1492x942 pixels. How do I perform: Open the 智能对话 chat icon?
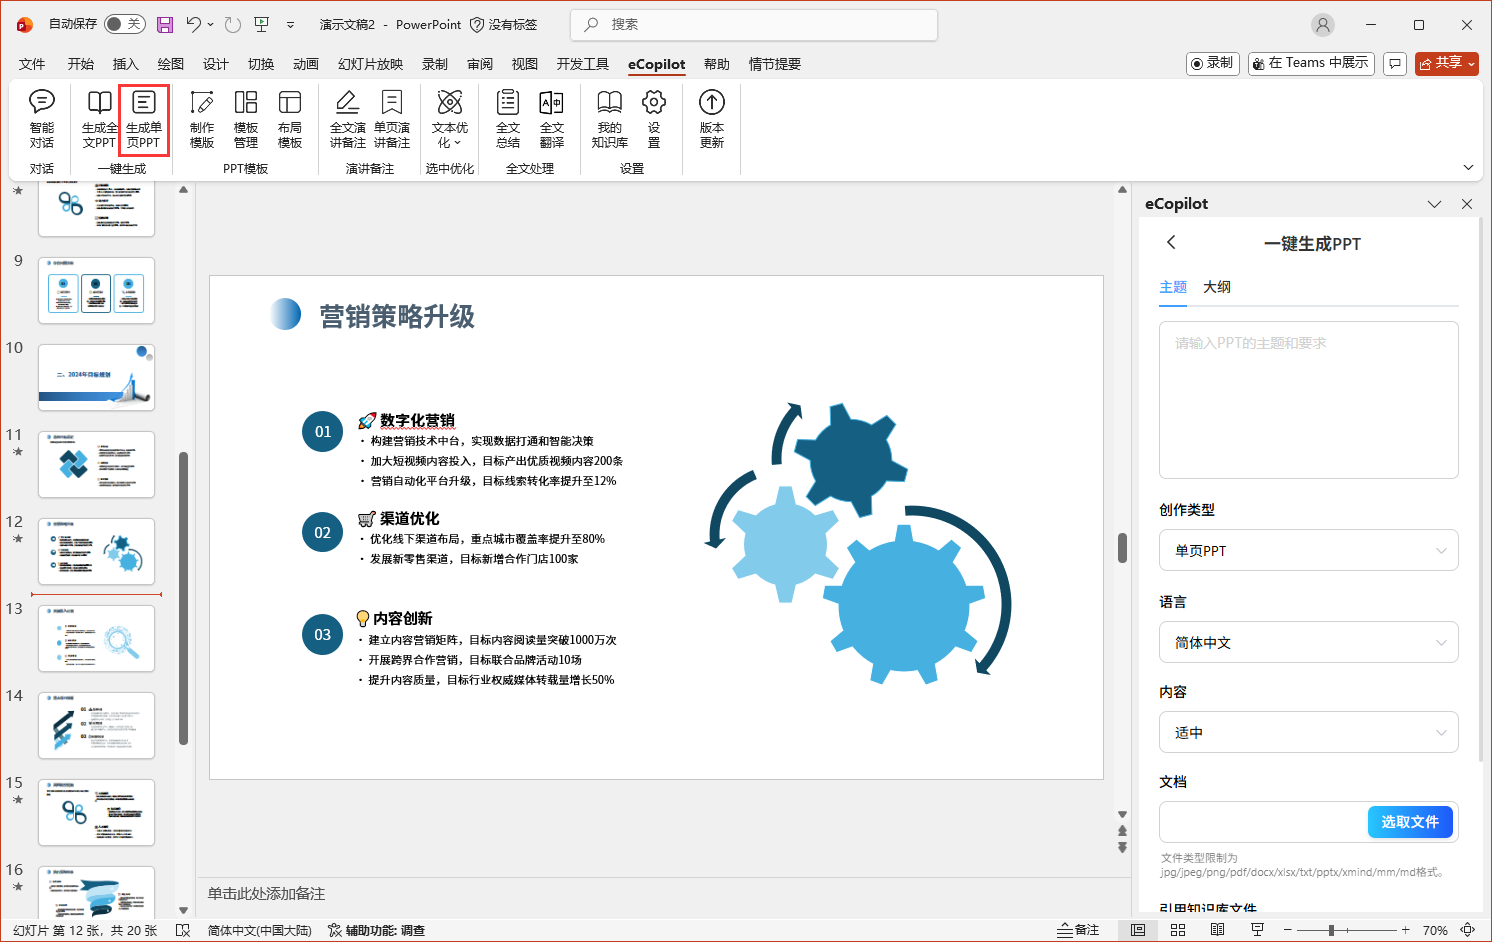pyautogui.click(x=42, y=118)
